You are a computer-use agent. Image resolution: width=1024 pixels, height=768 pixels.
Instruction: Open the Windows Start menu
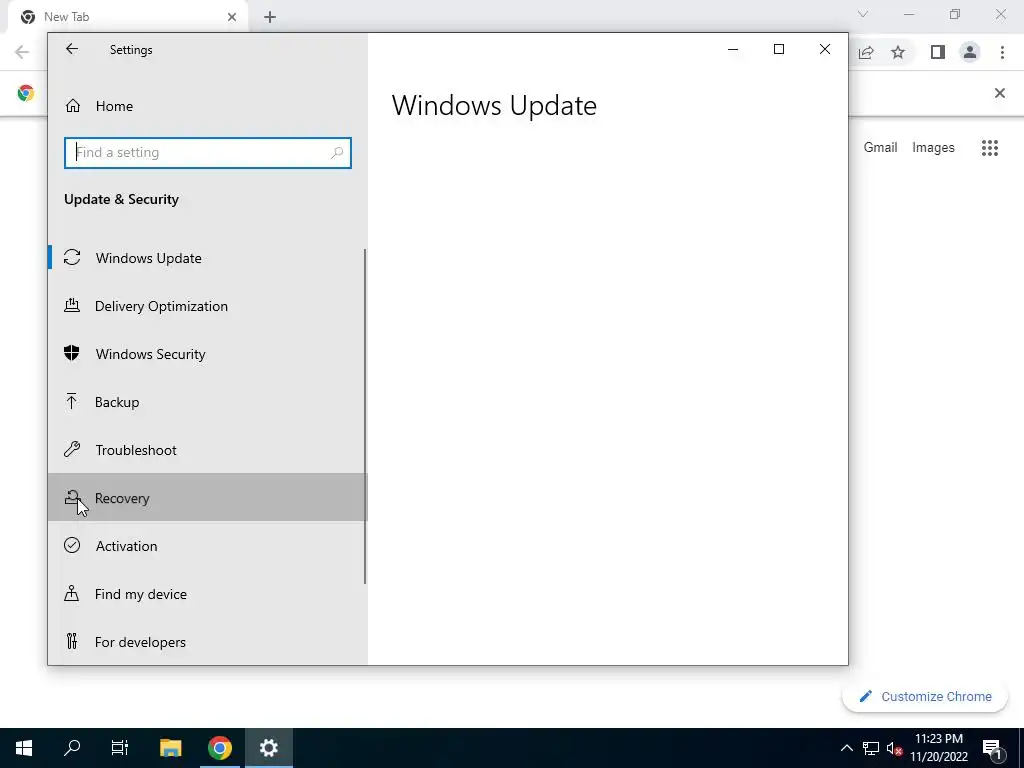pyautogui.click(x=24, y=748)
